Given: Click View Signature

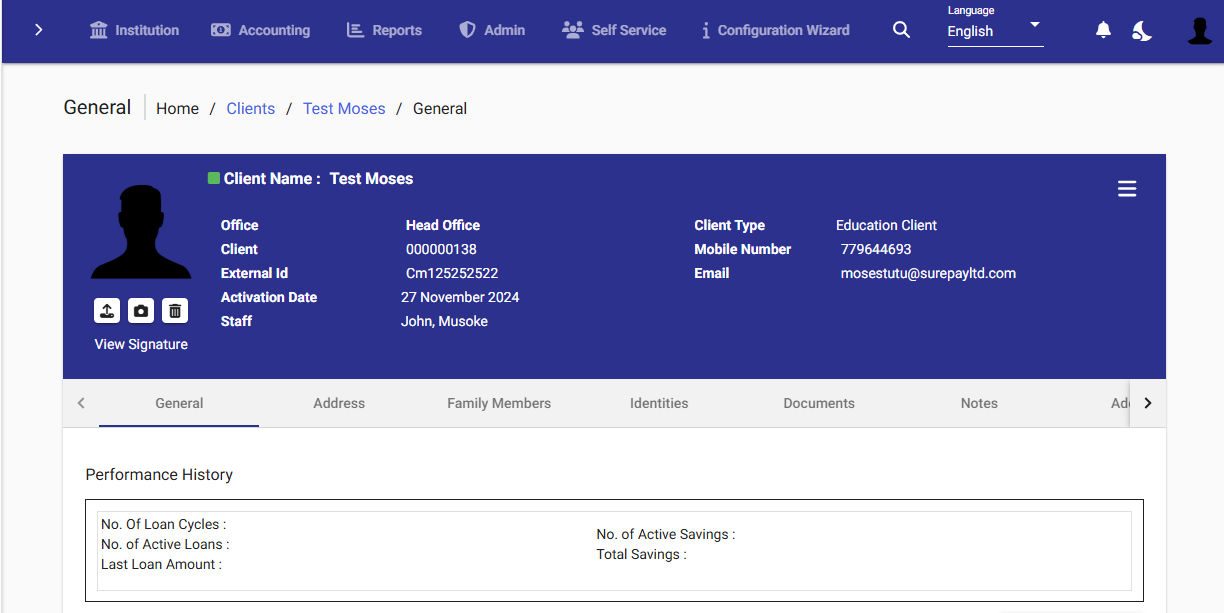Looking at the screenshot, I should point(141,344).
